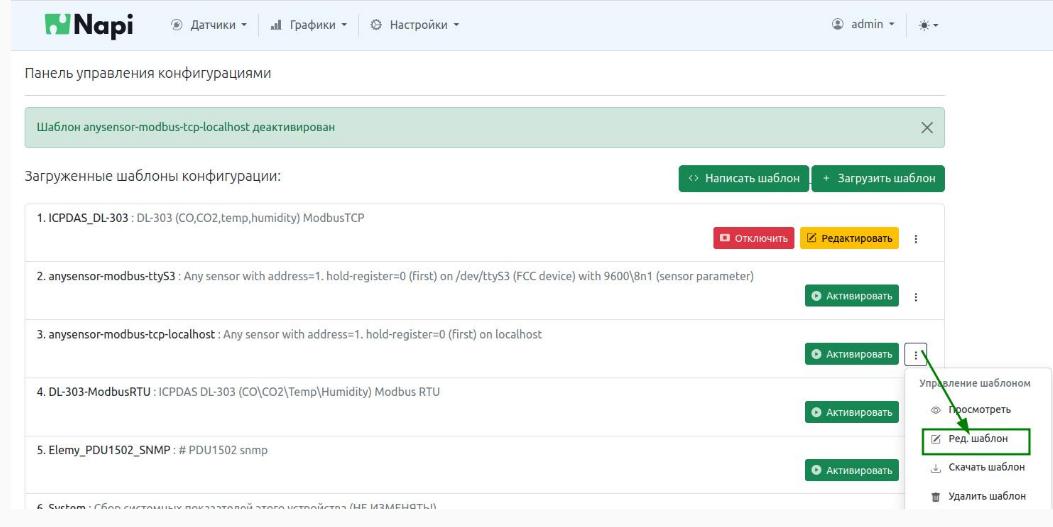Select Просмотреть in template menu
Viewport: 1053px width, 527px height.
tap(974, 410)
